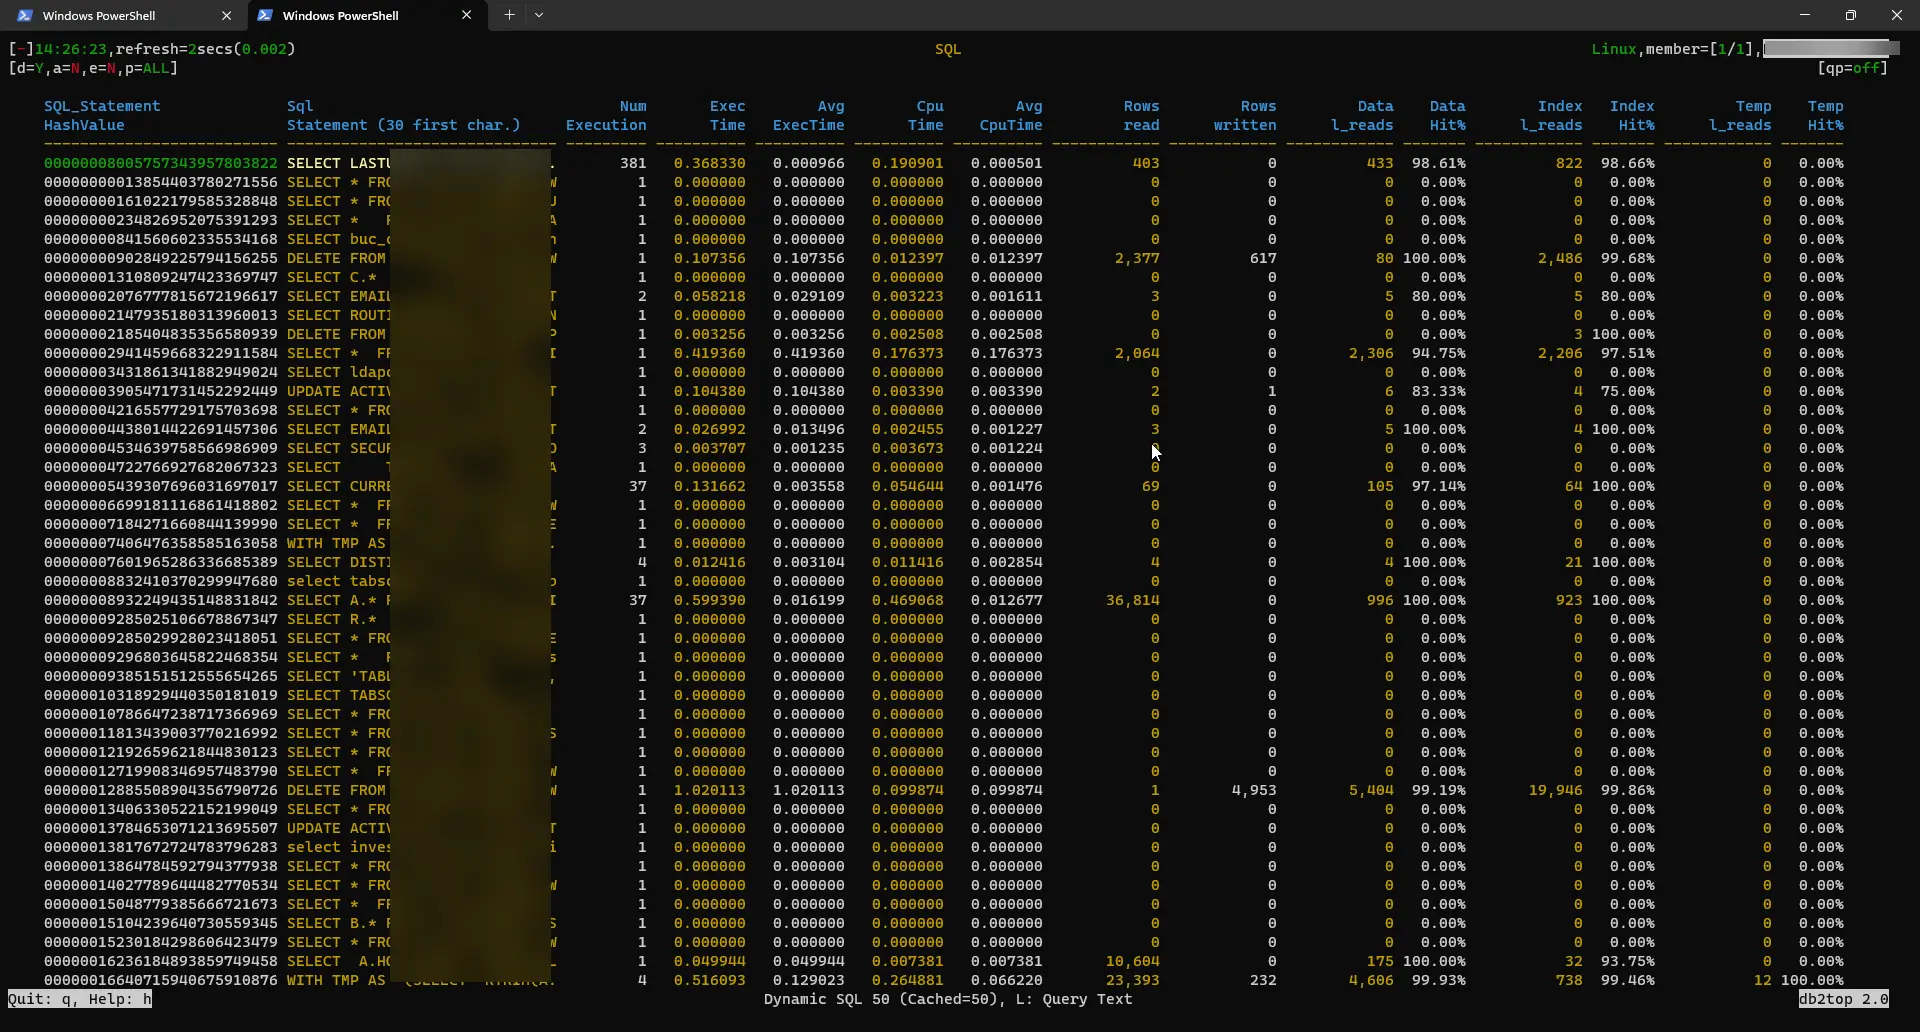Click the Cpu Time column header

(926, 116)
